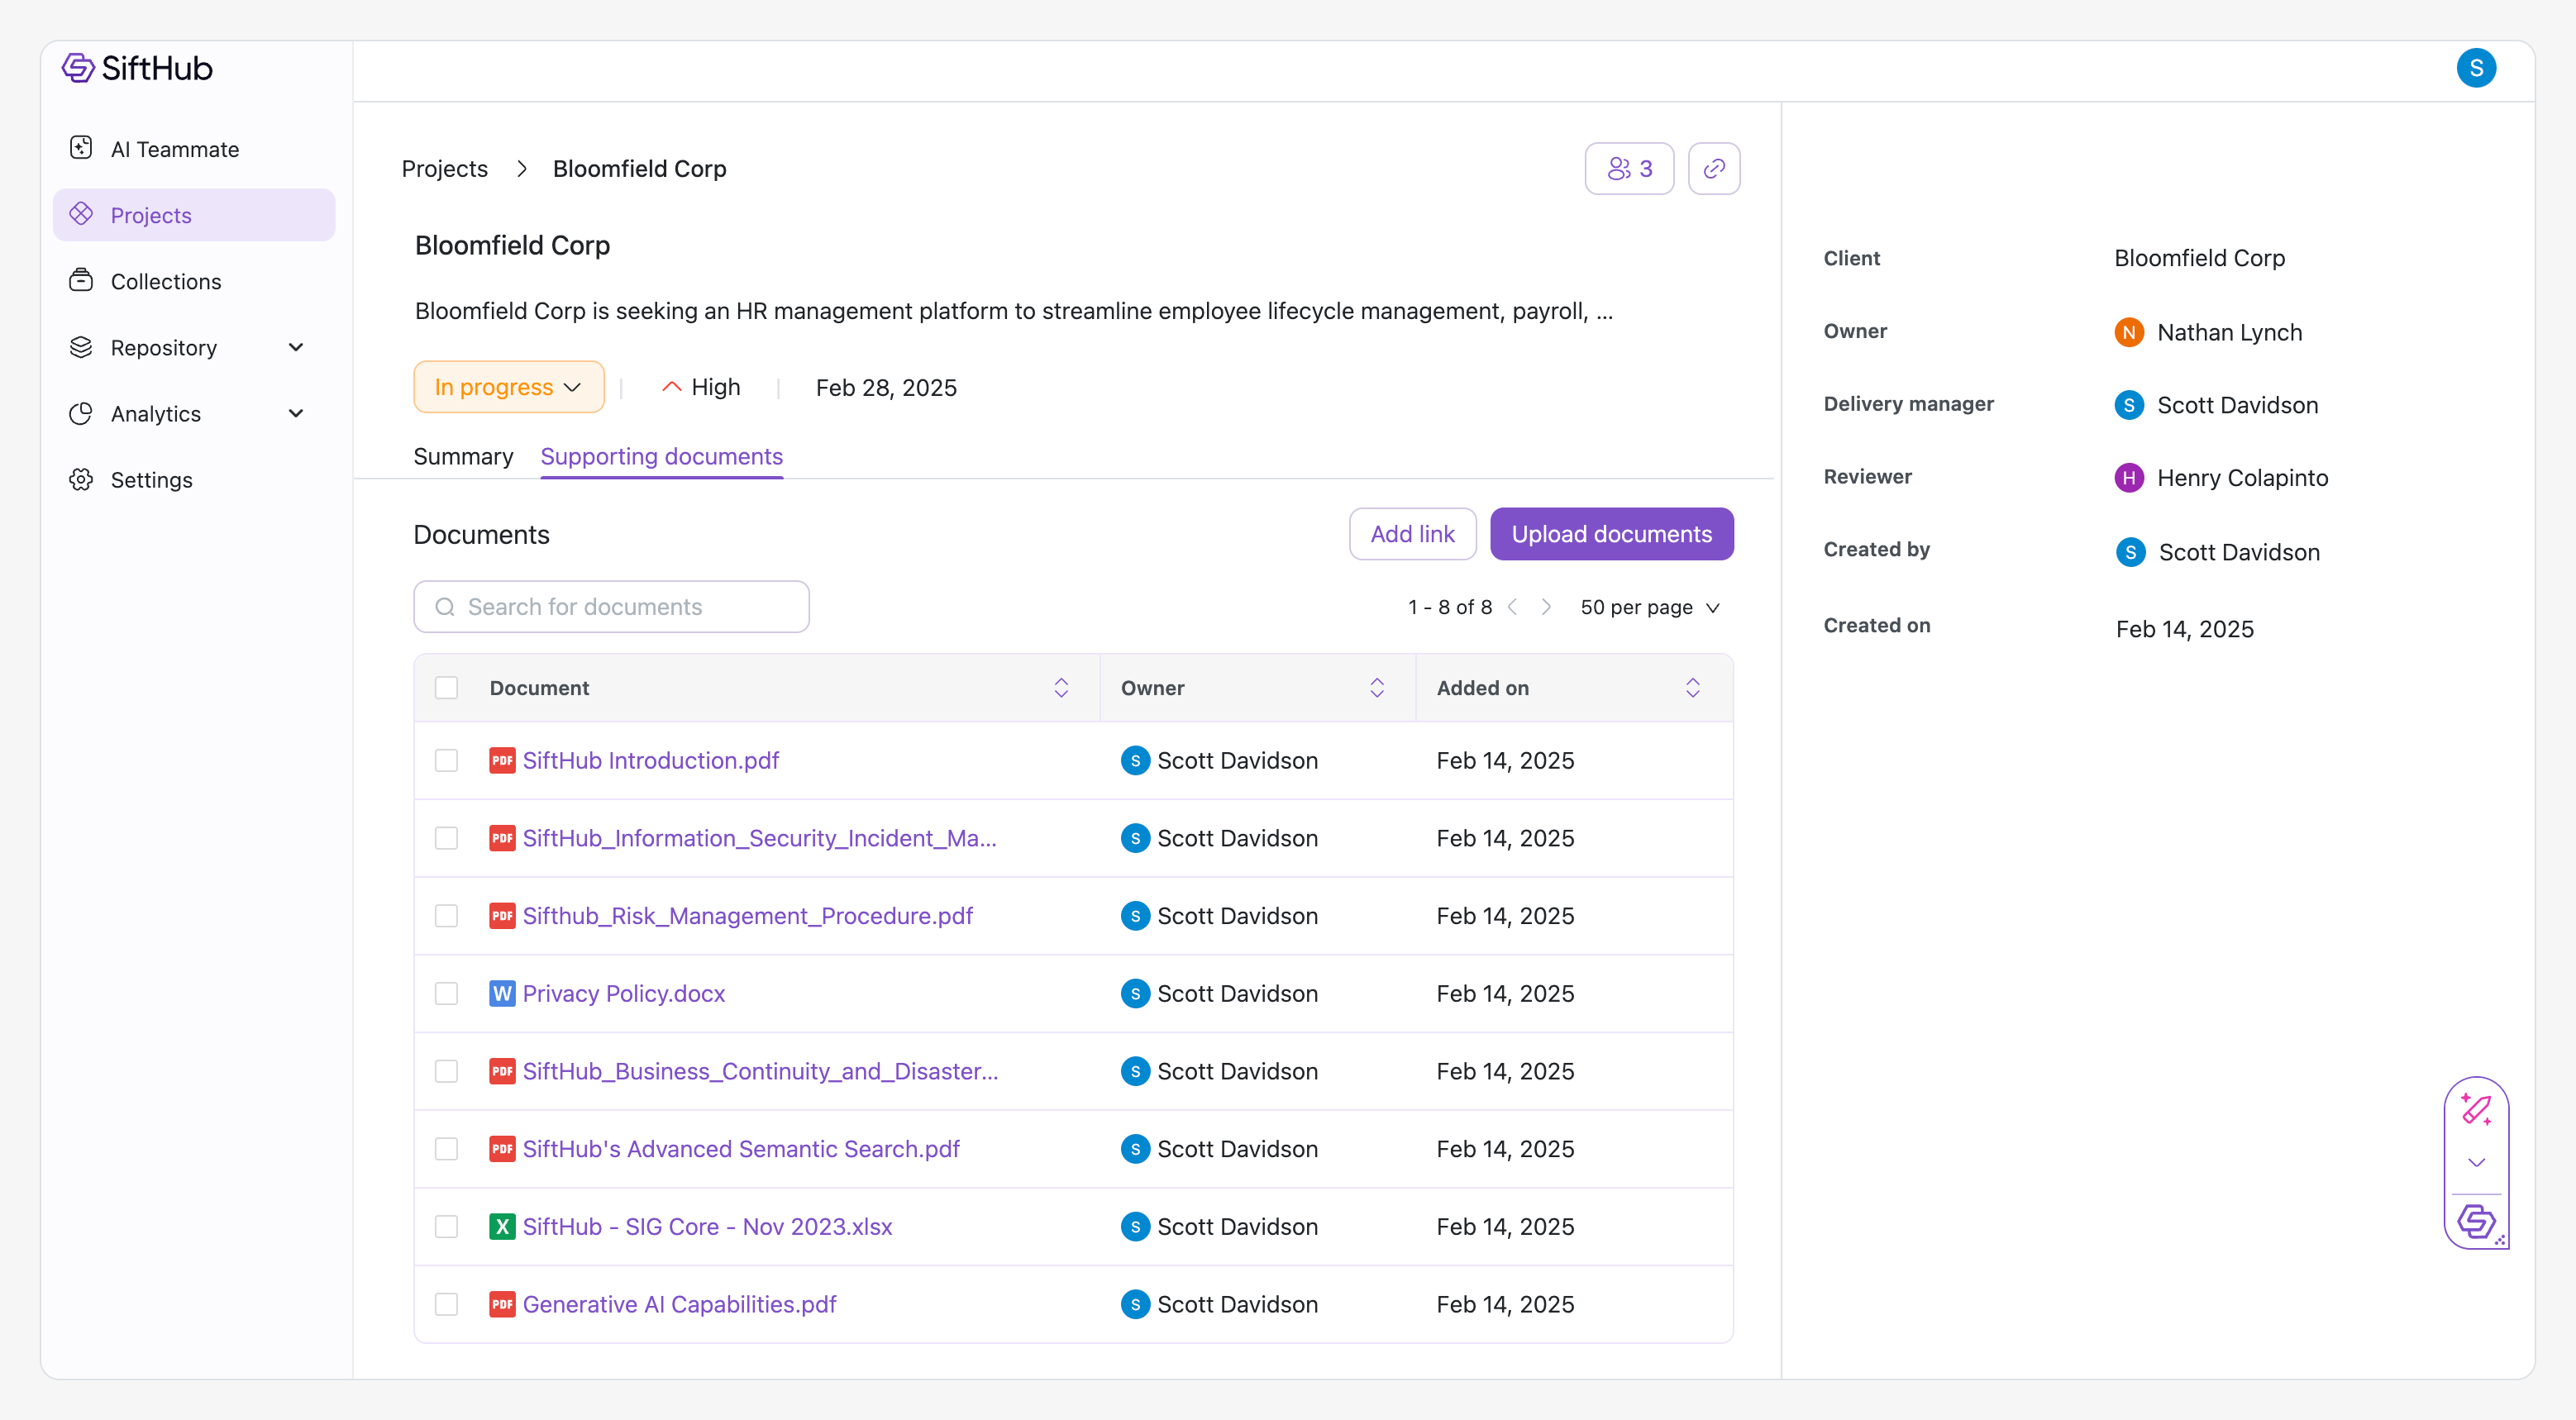2576x1420 pixels.
Task: Sort by Added on column icon
Action: [1692, 687]
